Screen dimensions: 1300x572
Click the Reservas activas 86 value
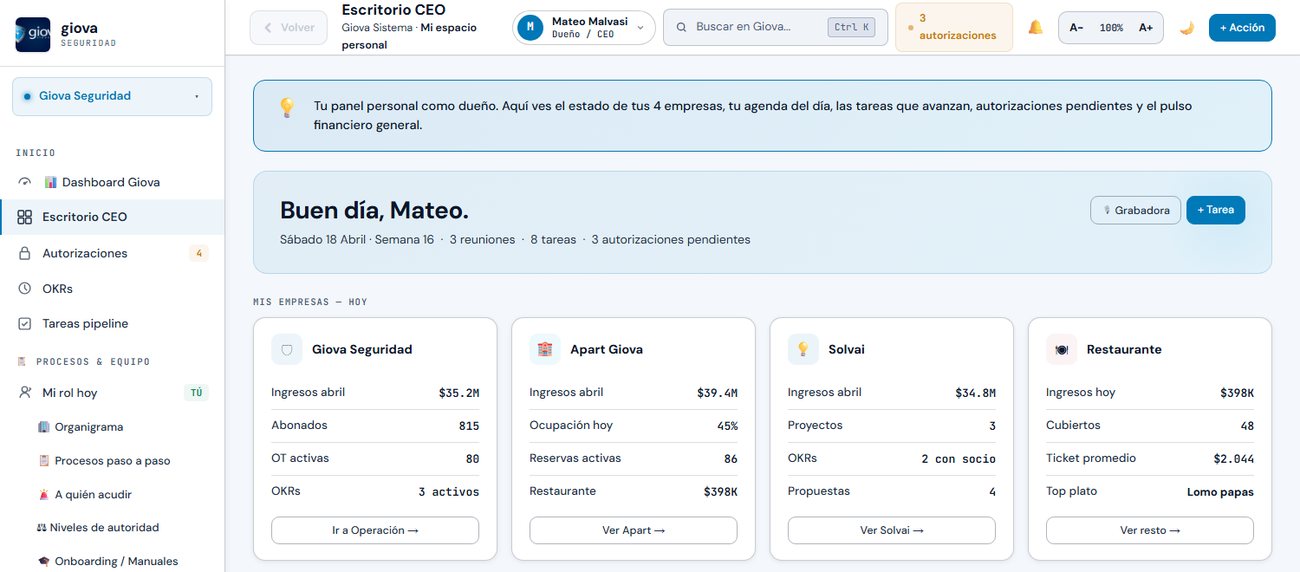point(731,459)
